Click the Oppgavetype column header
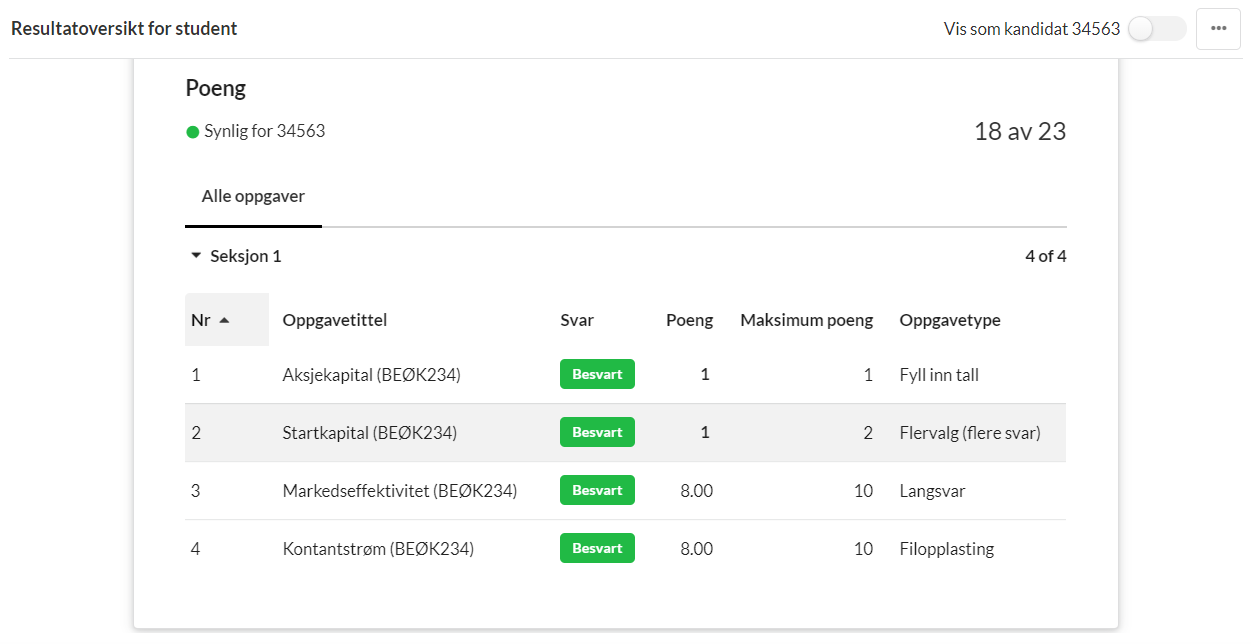 [950, 320]
